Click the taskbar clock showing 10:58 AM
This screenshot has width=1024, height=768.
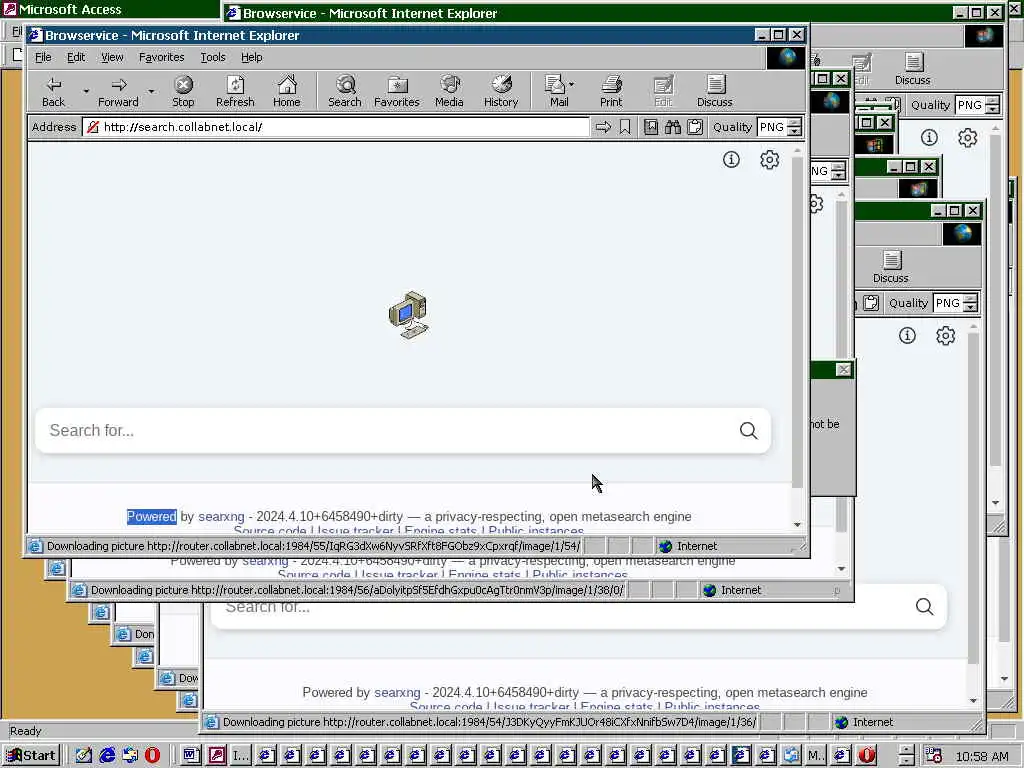[982, 756]
